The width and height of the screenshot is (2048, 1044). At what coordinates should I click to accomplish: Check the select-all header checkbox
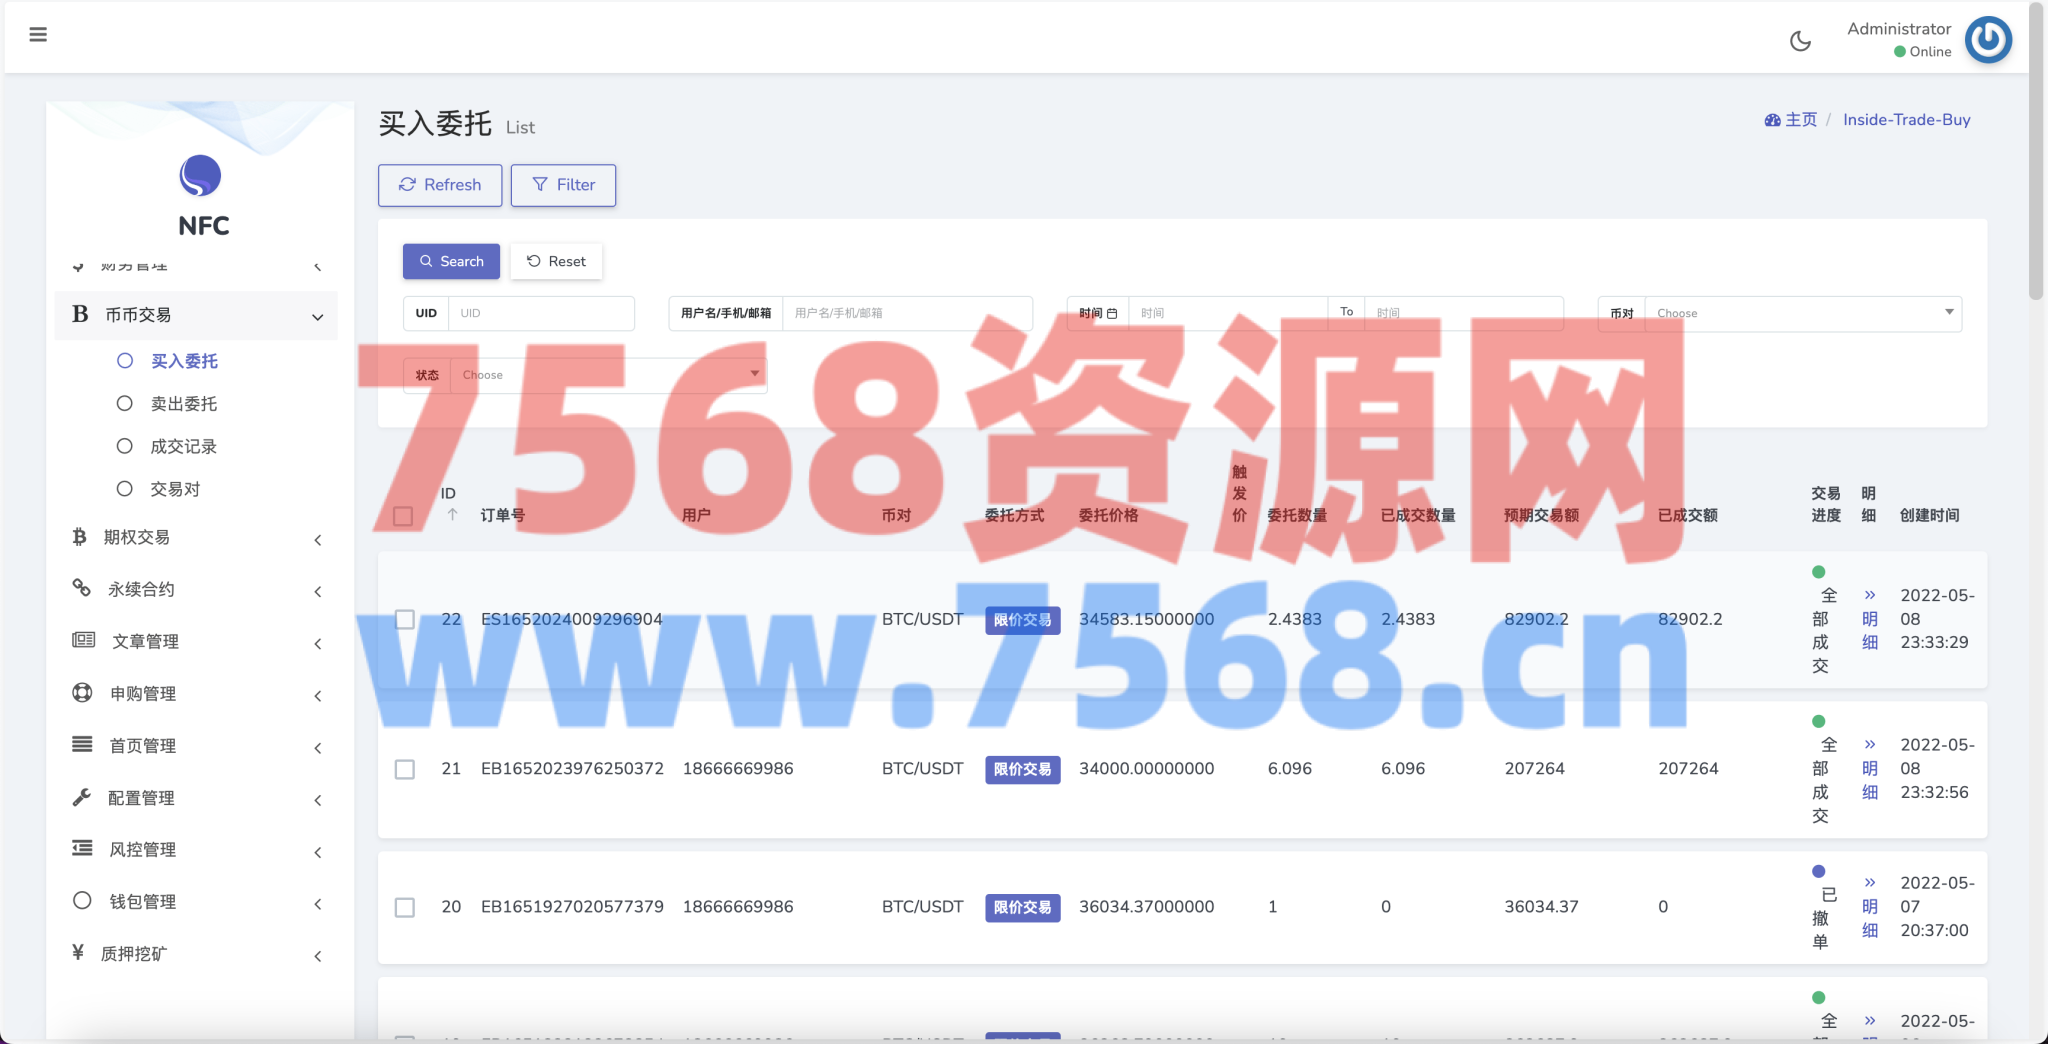click(403, 516)
